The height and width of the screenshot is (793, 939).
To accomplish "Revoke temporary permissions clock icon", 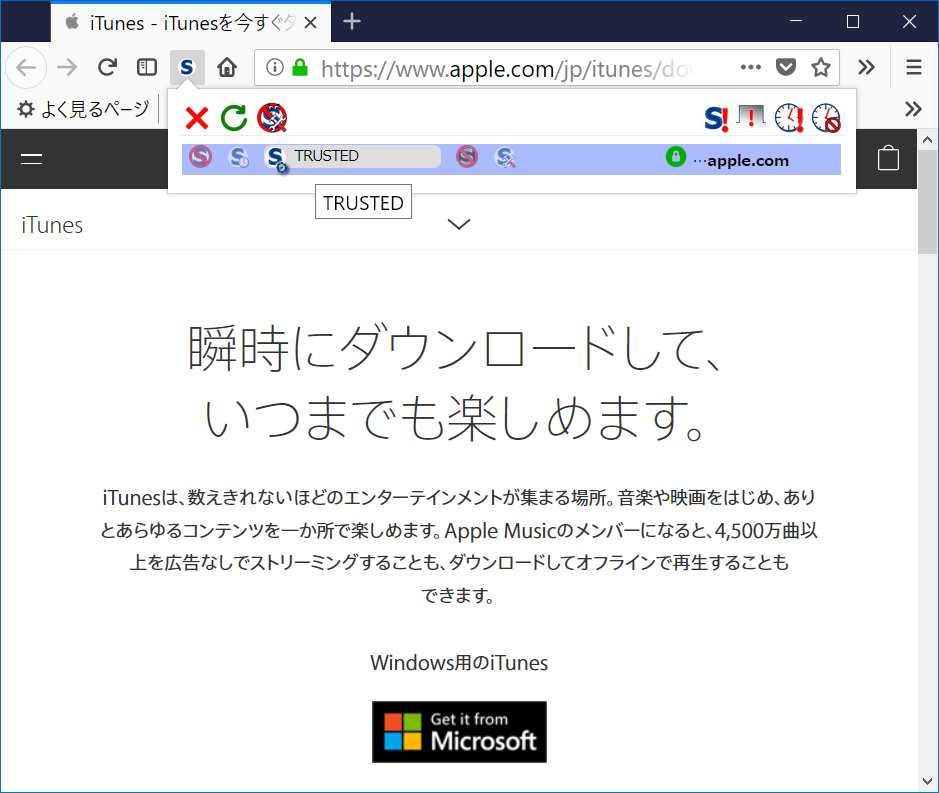I will tap(826, 117).
